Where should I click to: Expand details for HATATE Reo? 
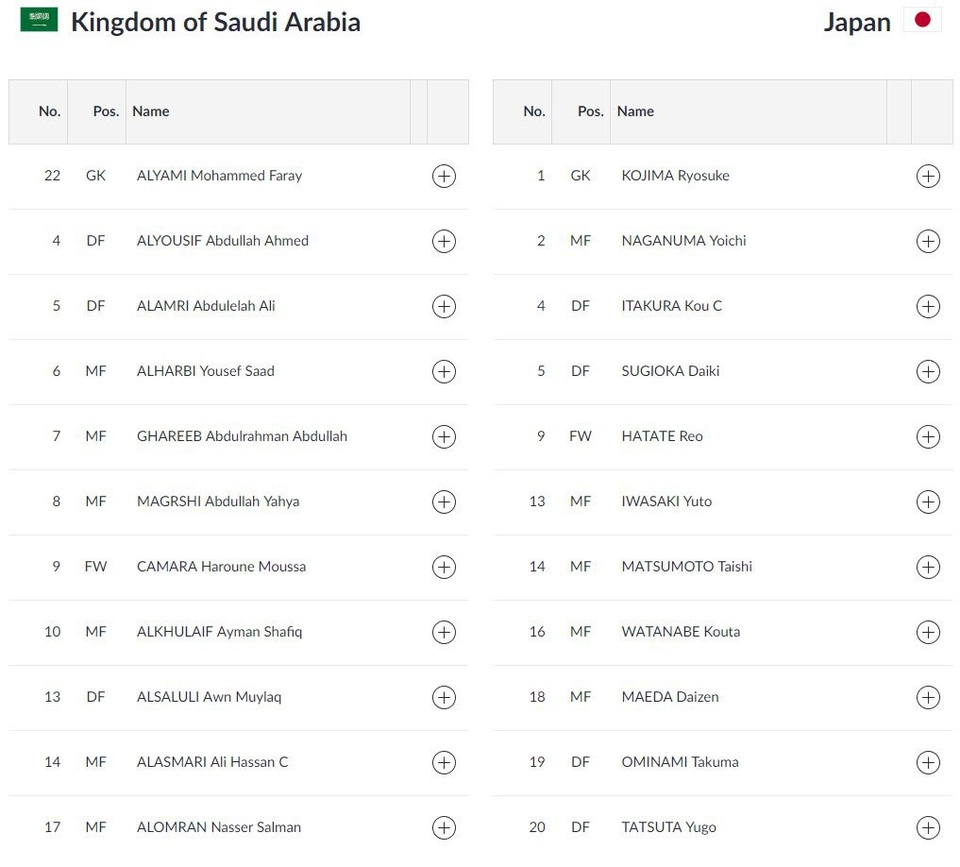(x=928, y=436)
